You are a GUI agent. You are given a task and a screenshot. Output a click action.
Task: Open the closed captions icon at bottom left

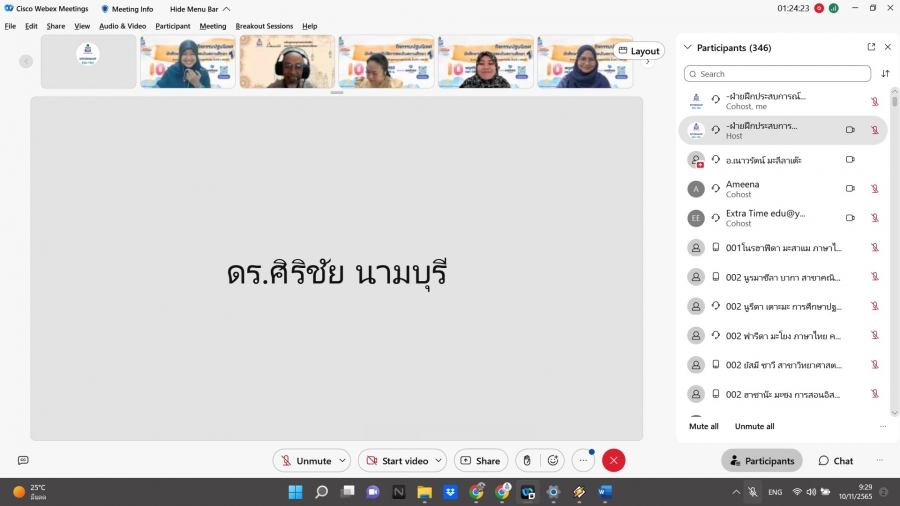[x=23, y=460]
